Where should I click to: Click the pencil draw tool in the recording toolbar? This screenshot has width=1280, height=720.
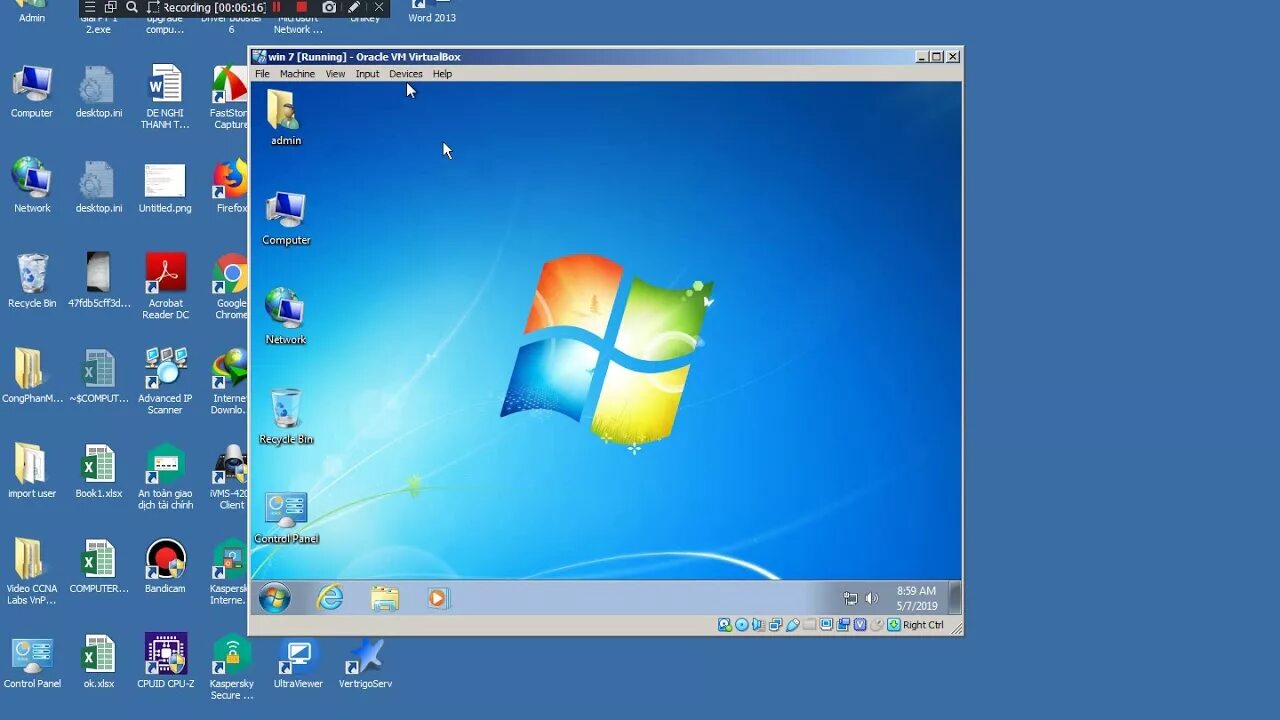[354, 7]
